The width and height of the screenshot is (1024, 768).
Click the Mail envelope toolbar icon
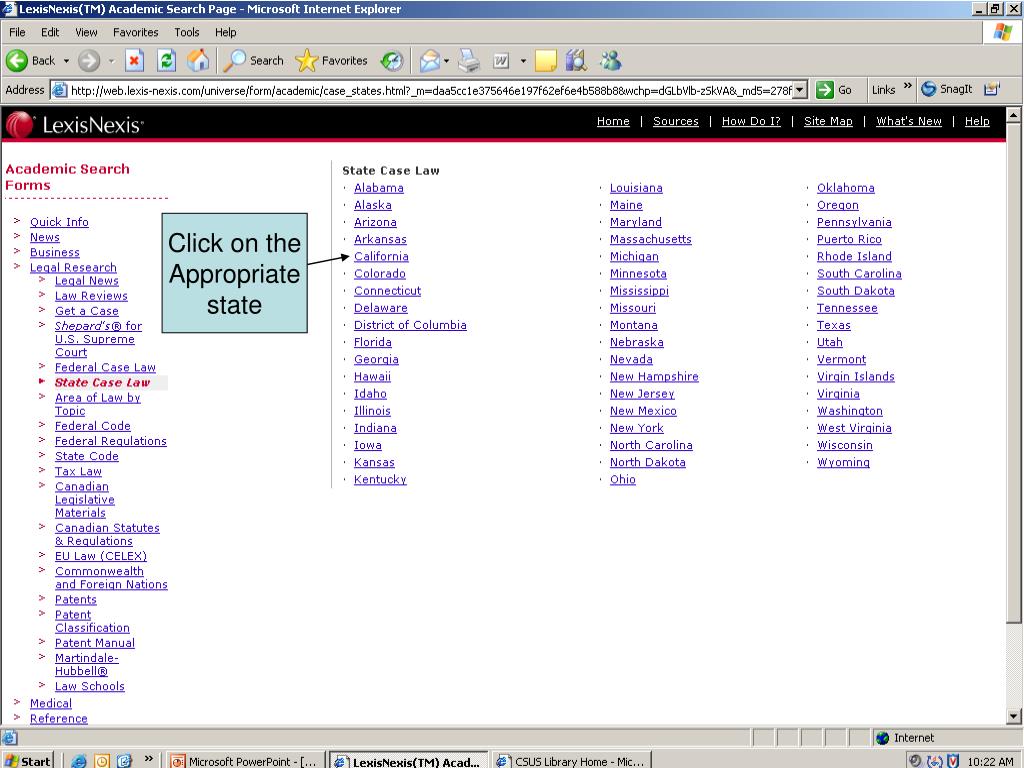coord(429,61)
